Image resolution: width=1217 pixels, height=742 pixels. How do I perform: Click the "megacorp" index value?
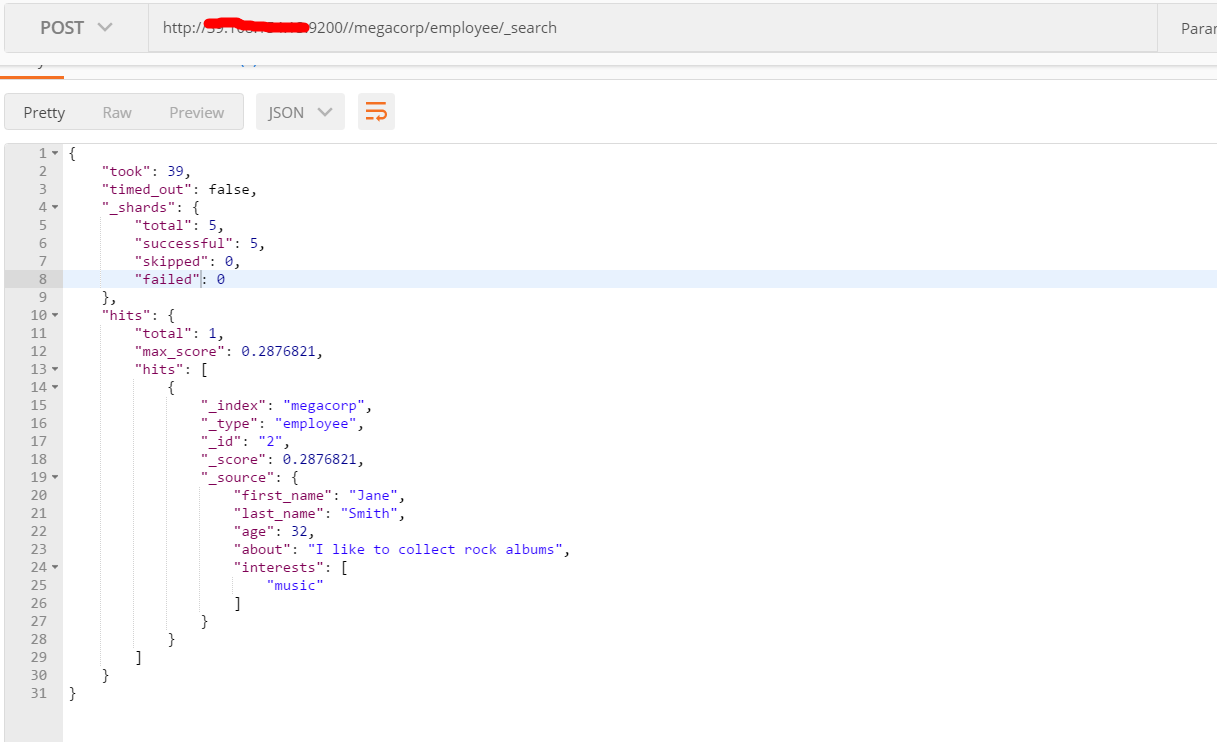[x=327, y=405]
